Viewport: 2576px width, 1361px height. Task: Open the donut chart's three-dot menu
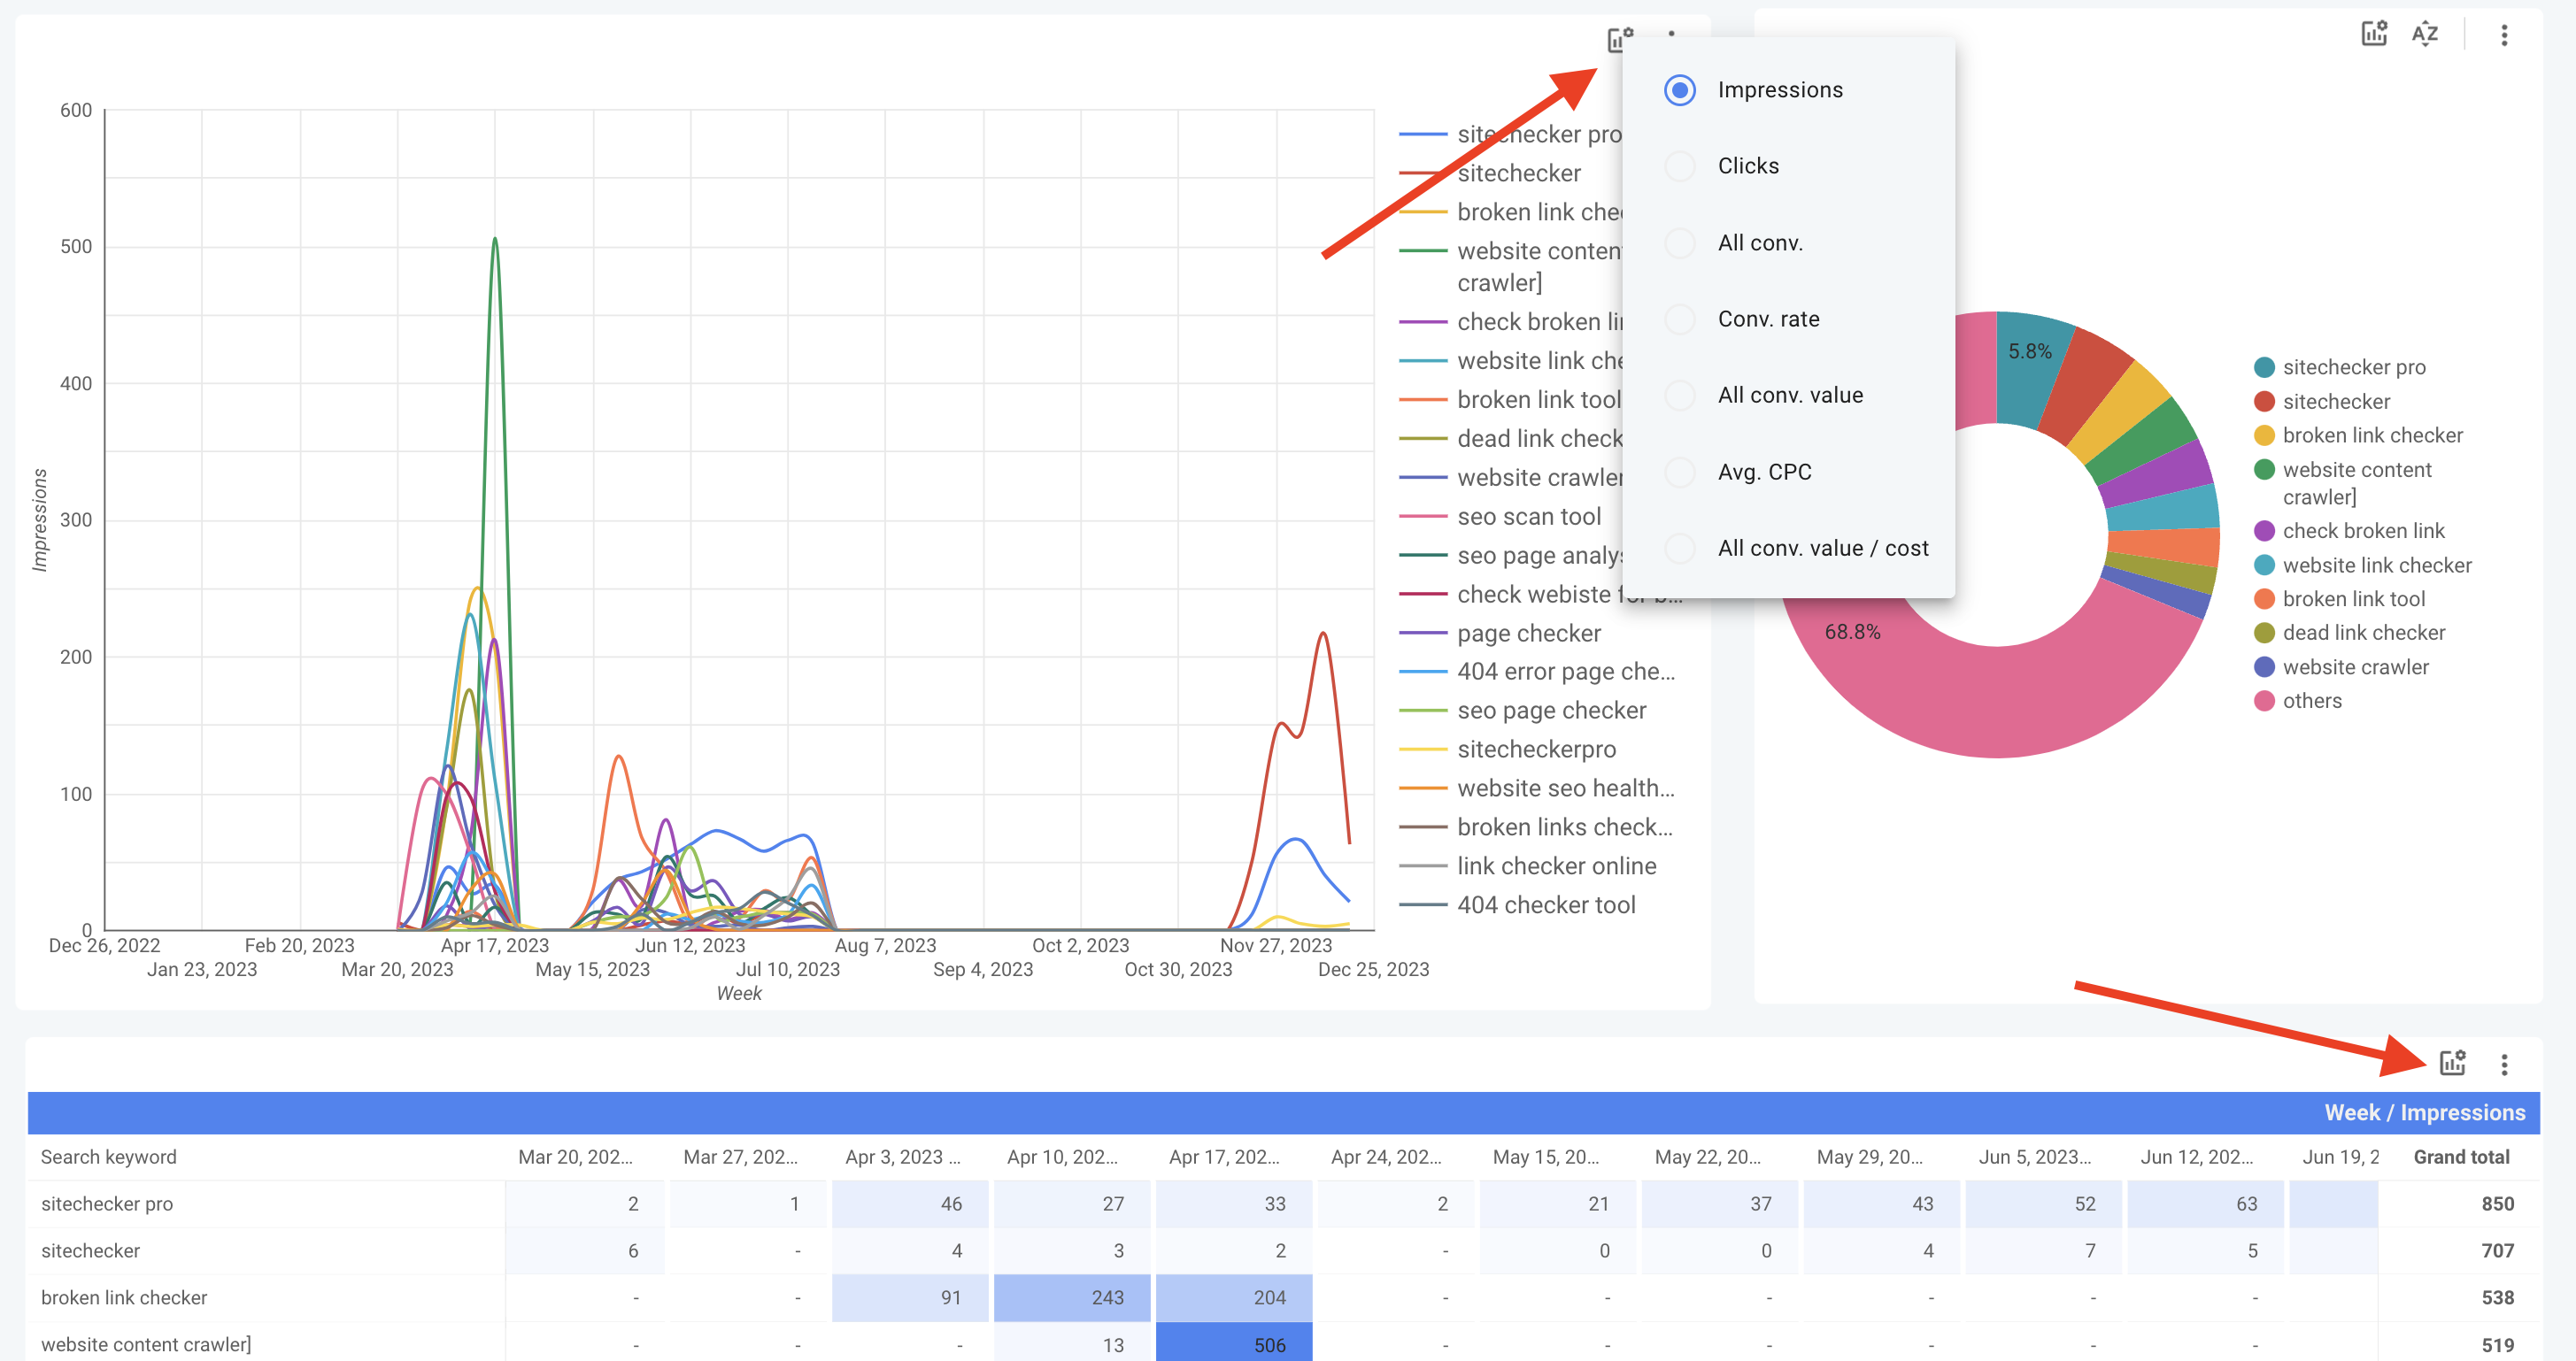tap(2504, 35)
